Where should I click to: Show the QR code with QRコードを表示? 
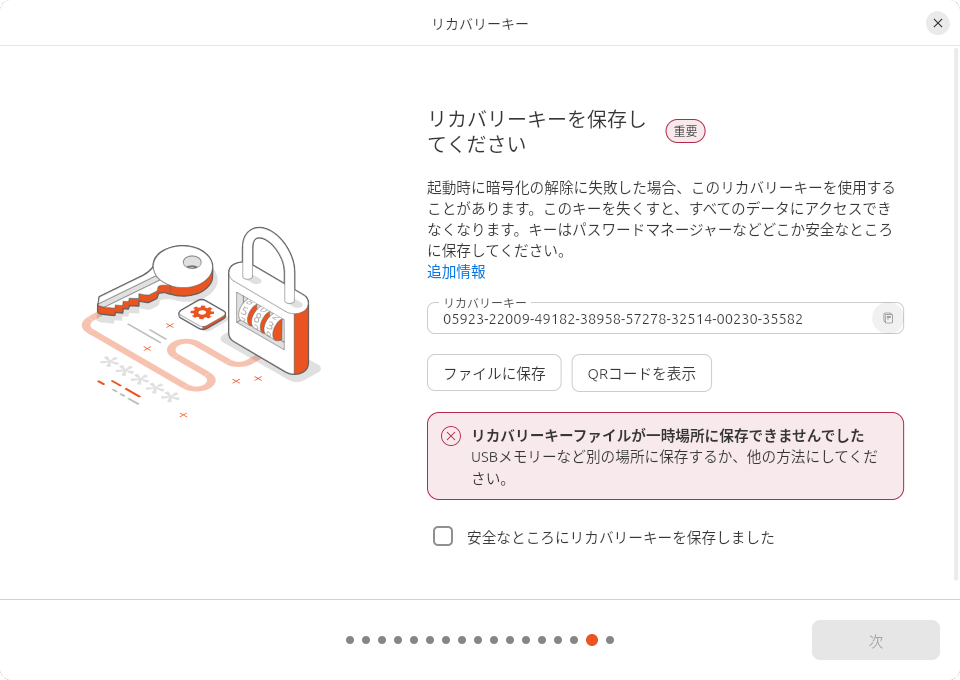641,373
